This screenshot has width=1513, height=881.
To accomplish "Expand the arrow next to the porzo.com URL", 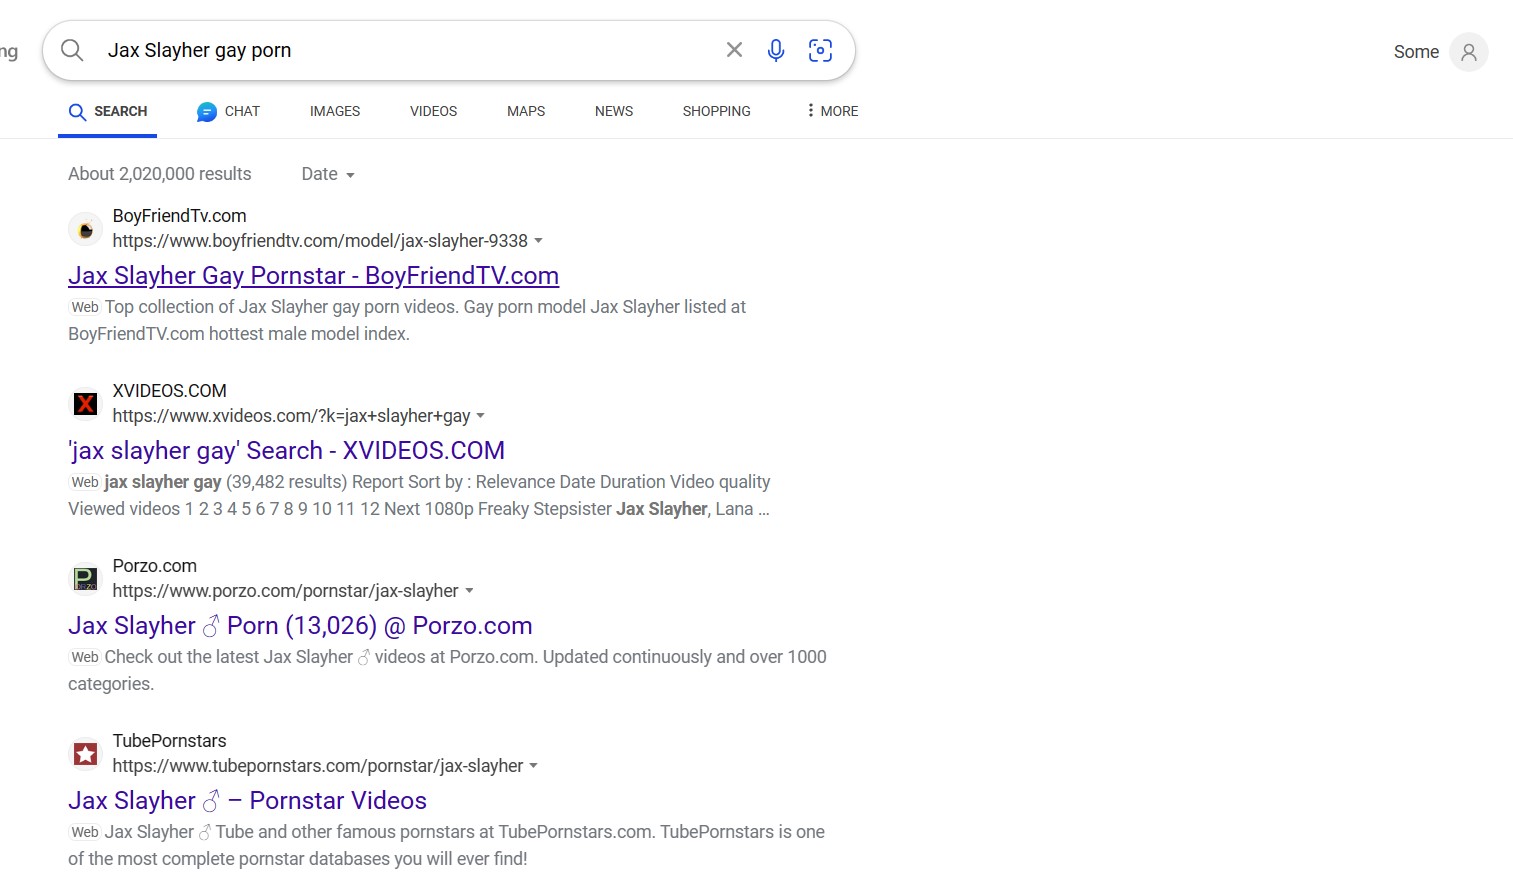I will (470, 591).
